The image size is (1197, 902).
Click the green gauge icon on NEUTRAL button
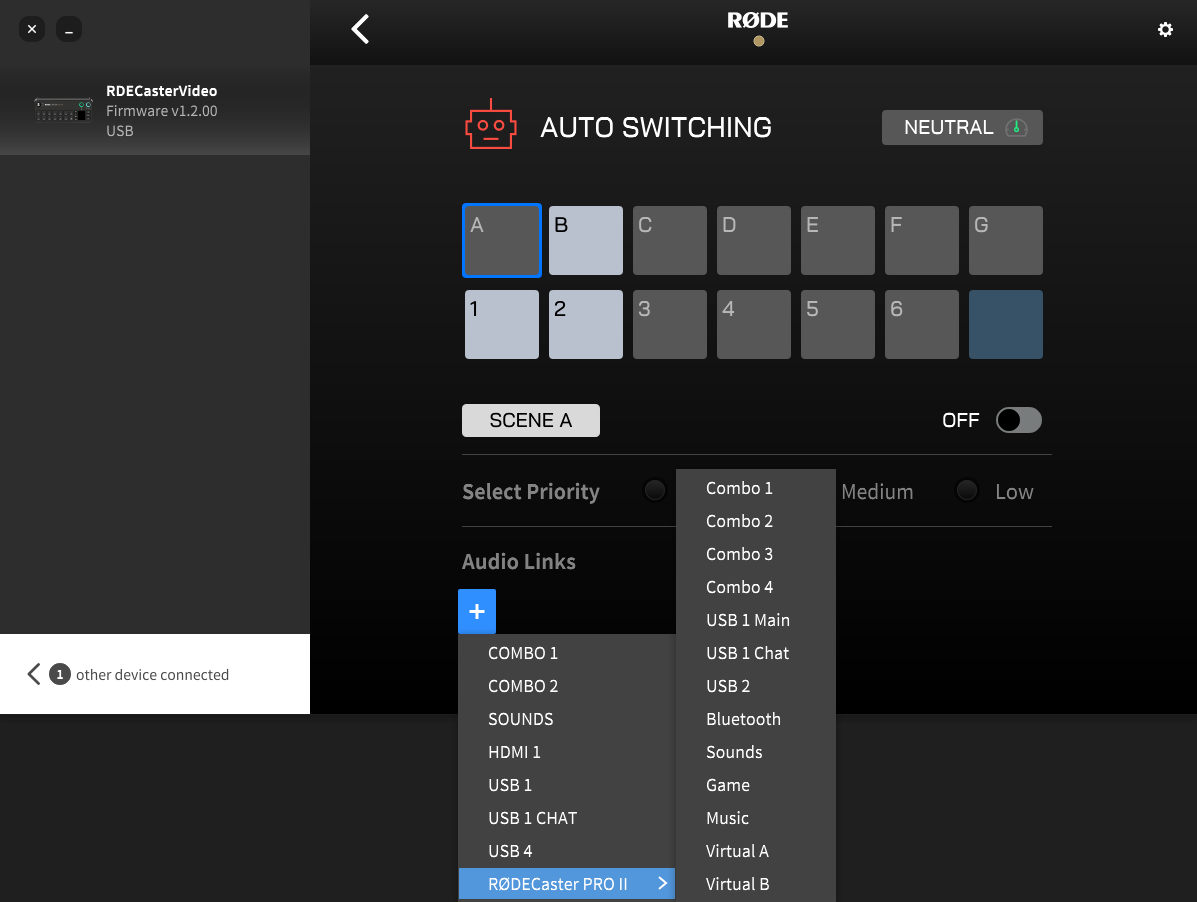(x=1016, y=128)
